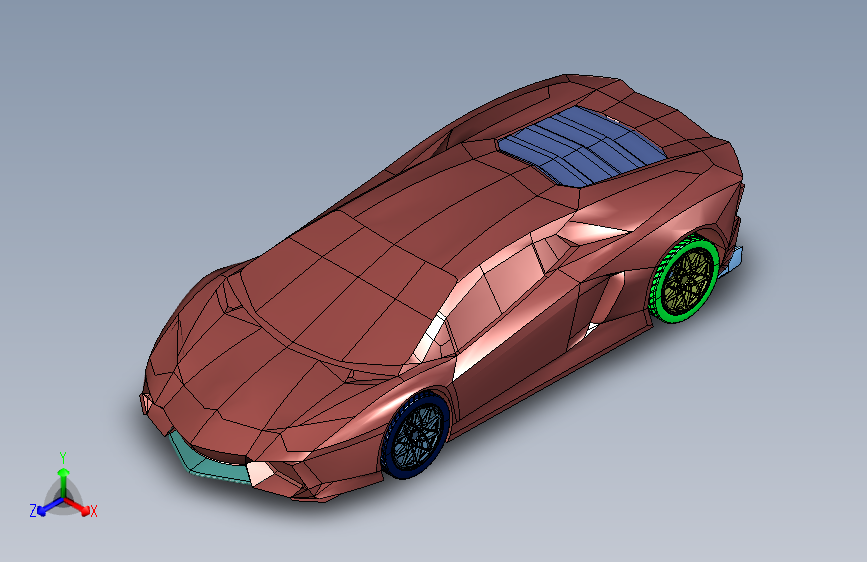Select the yellow rim inside the green wheel

coord(688,281)
